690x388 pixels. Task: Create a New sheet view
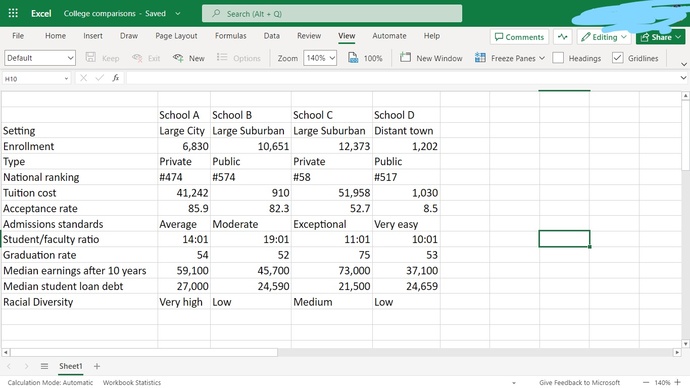coord(189,58)
